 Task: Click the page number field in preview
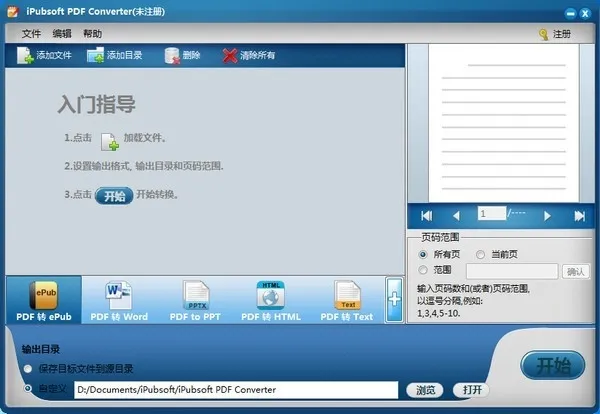(x=492, y=213)
